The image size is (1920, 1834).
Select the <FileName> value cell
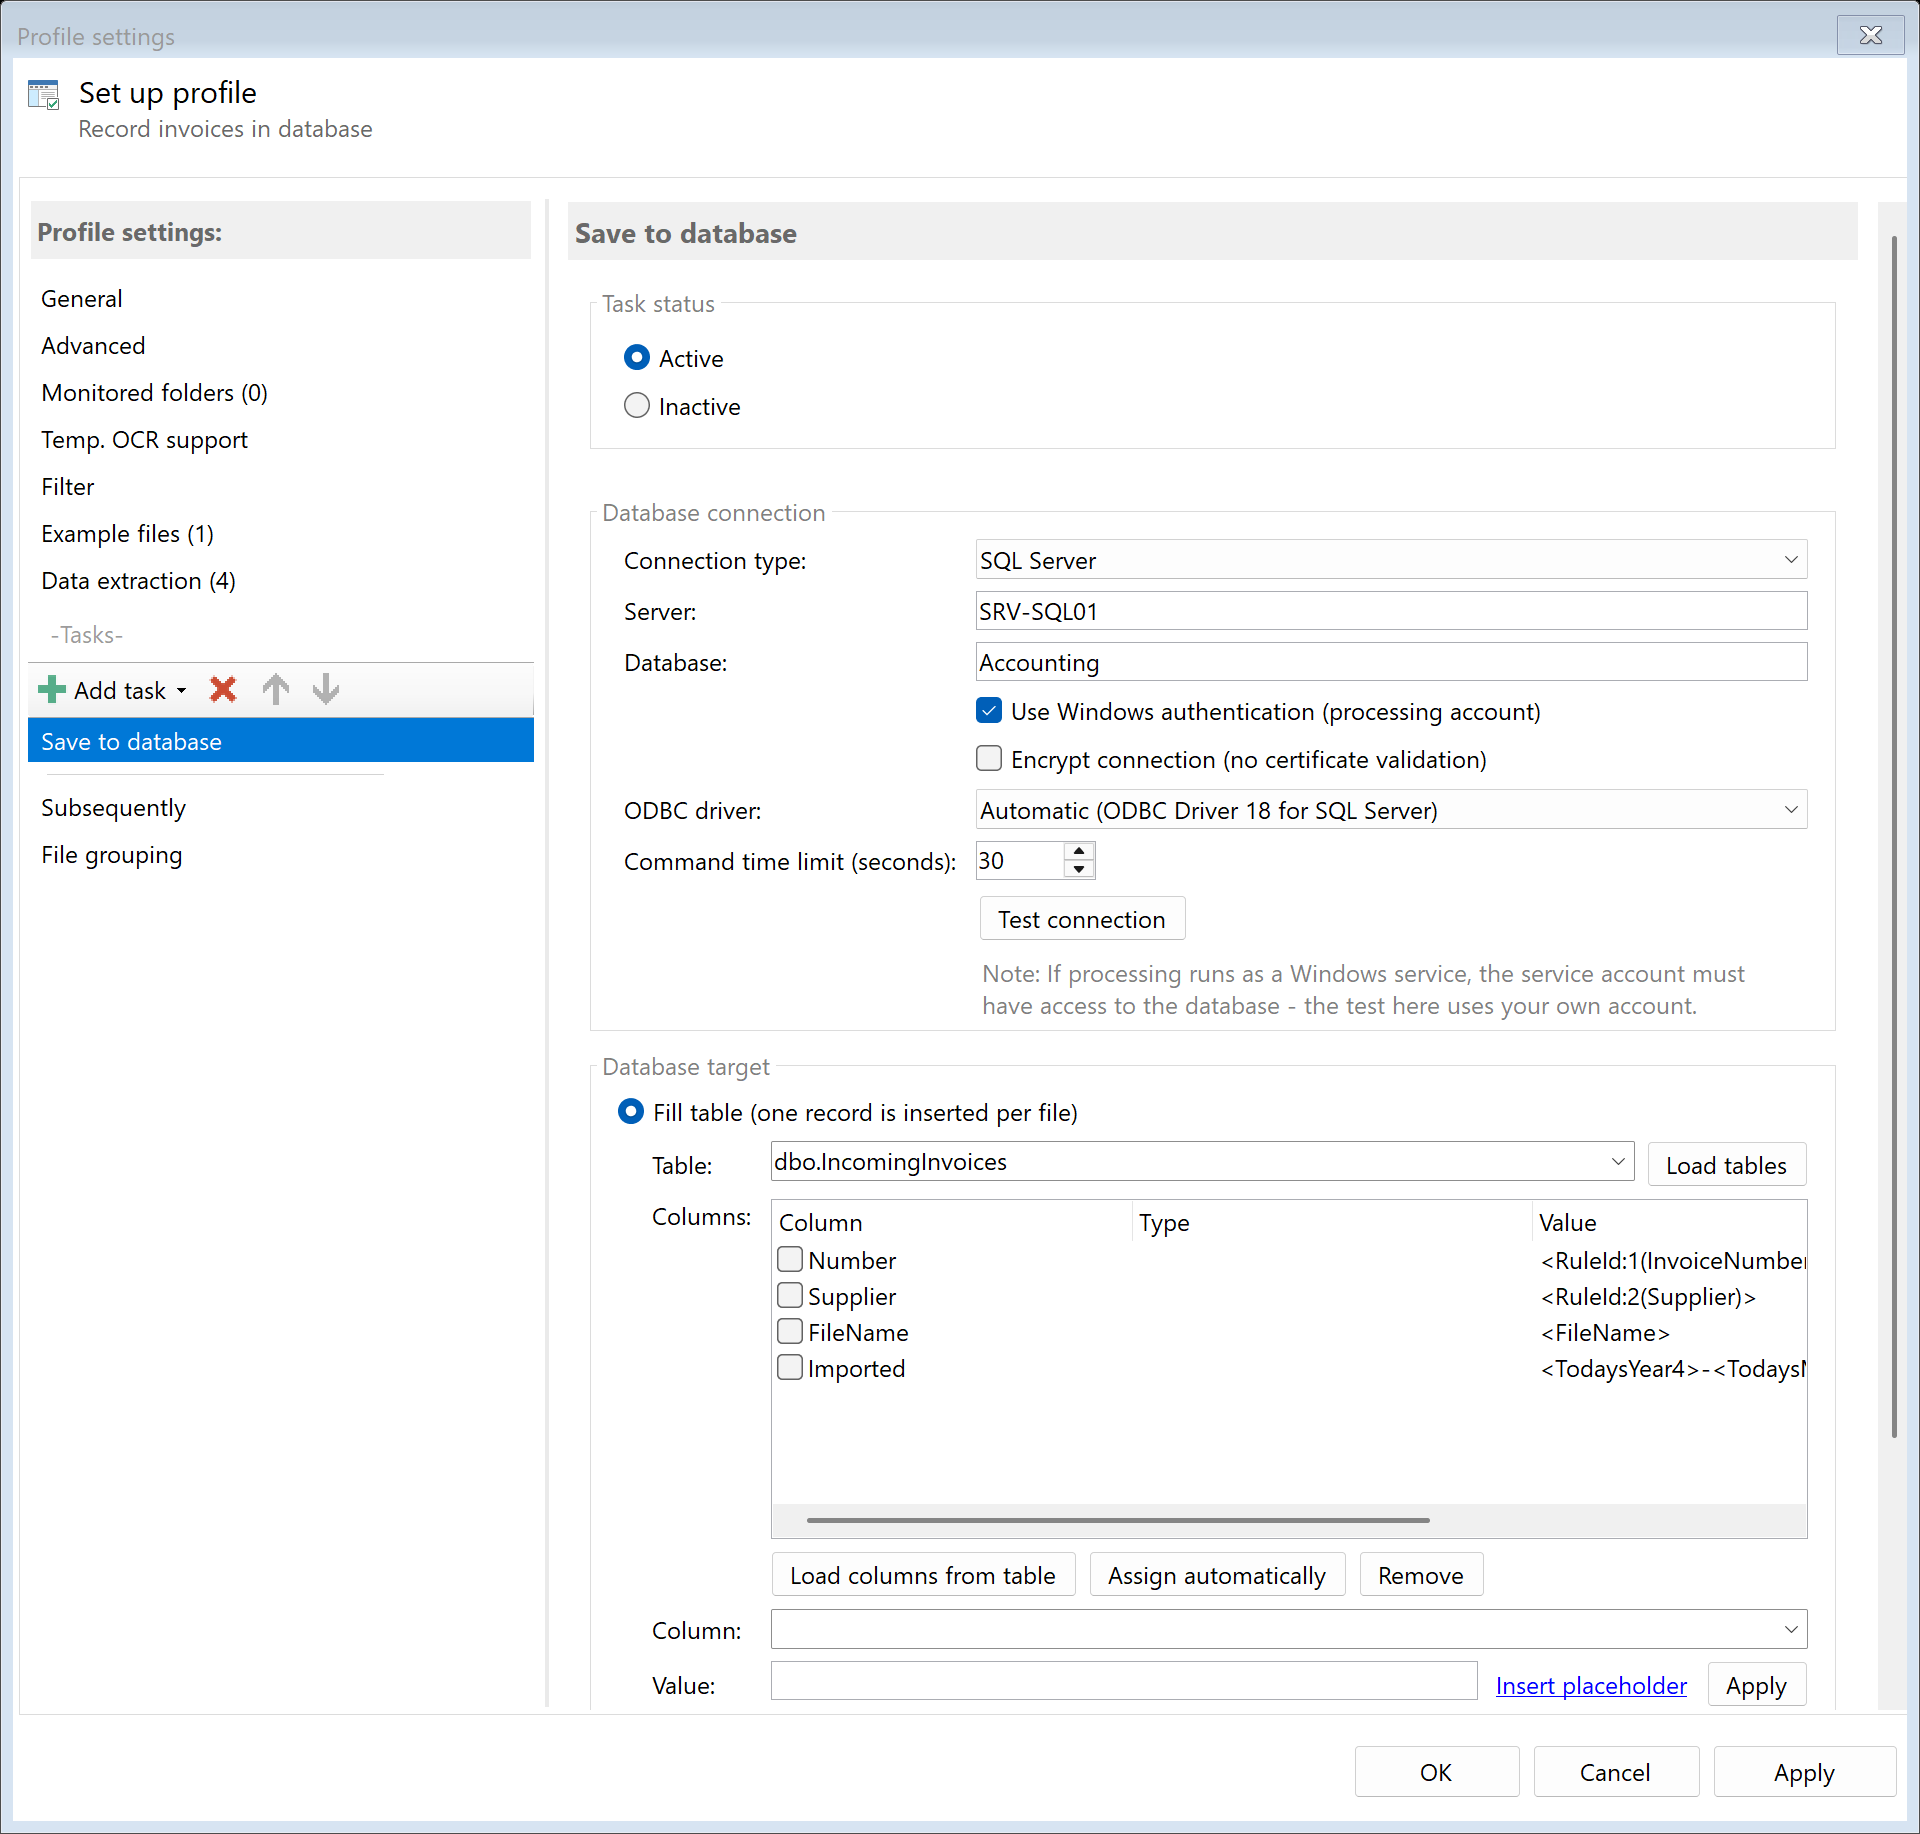(1605, 1332)
